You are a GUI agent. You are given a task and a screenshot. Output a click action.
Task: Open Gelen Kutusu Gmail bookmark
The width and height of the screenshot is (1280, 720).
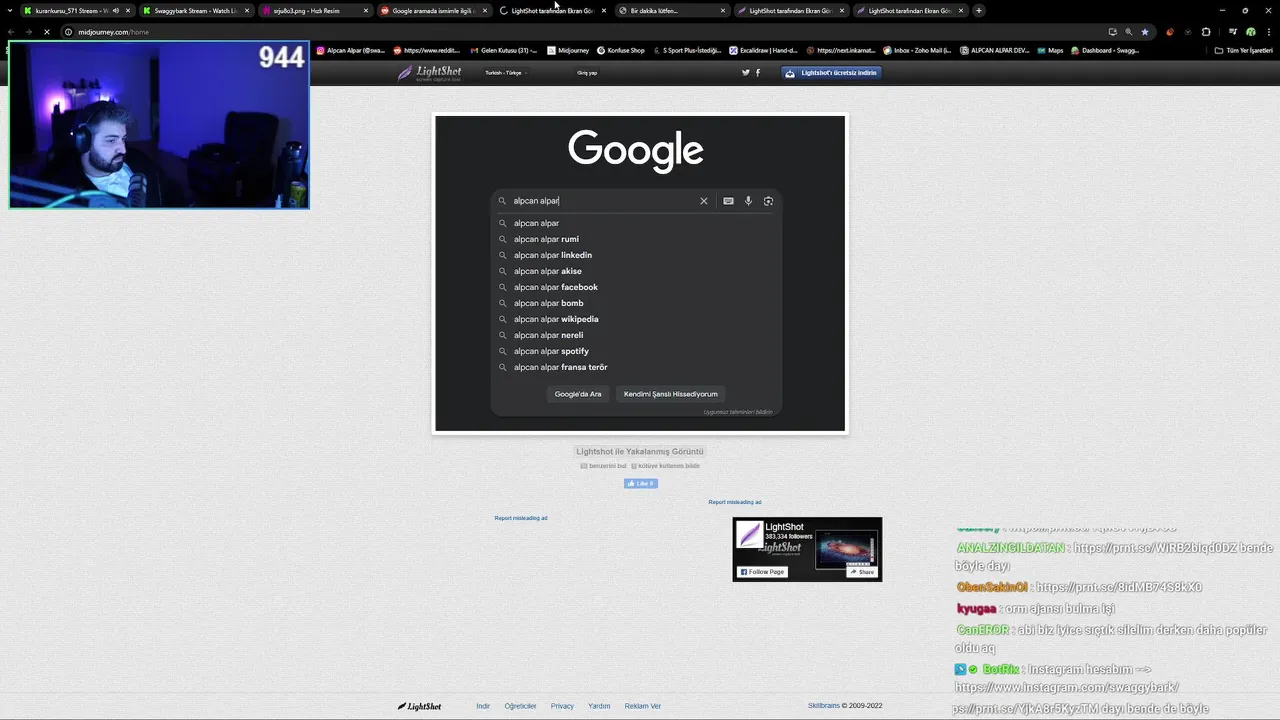(x=504, y=50)
